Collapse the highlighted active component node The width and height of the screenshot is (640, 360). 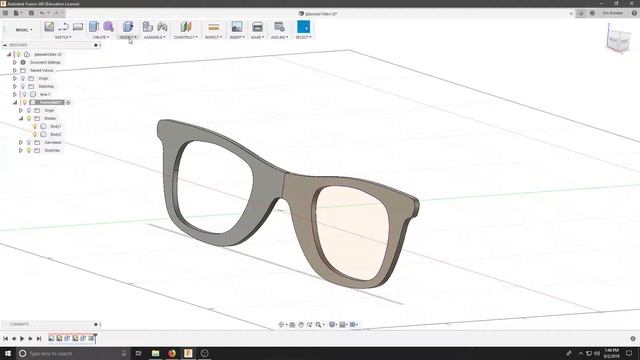15,102
